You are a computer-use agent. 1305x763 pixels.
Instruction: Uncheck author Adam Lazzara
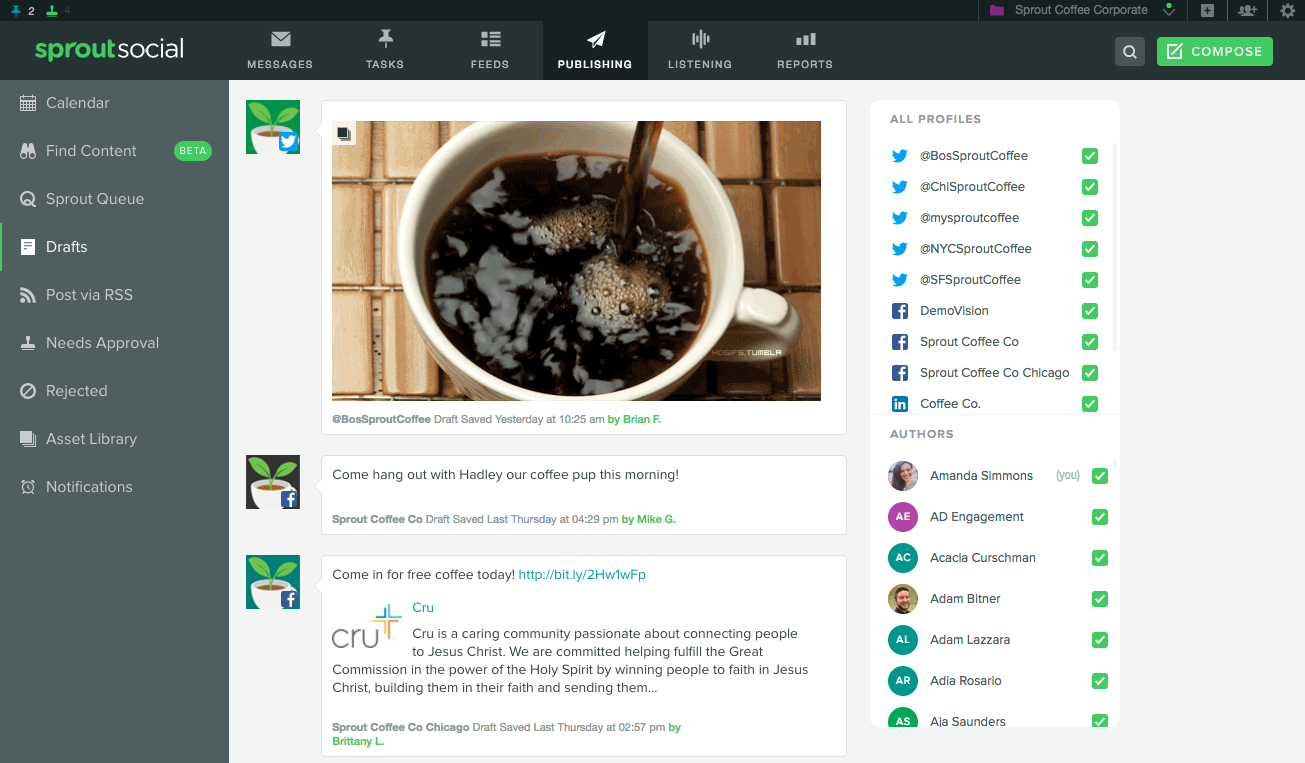pos(1100,640)
